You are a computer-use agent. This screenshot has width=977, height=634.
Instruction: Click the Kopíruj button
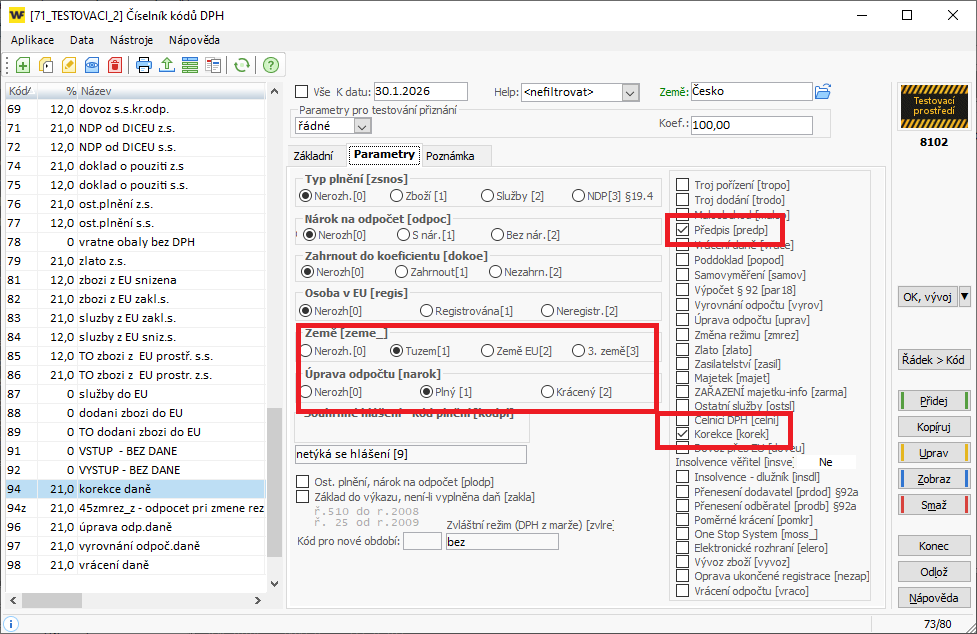934,427
